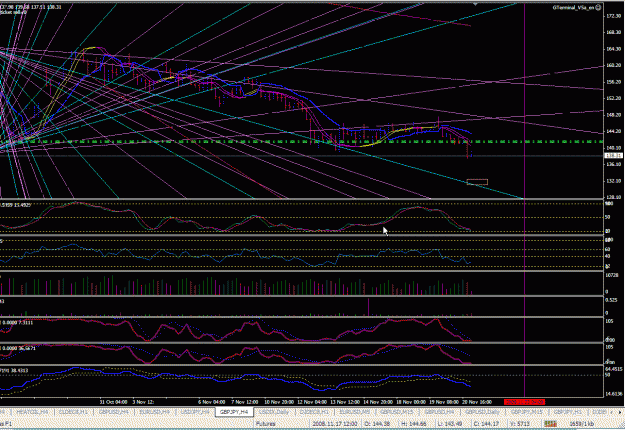625x430 pixels.
Task: Click the red highlighted date label on time axis
Action: pyautogui.click(x=524, y=402)
